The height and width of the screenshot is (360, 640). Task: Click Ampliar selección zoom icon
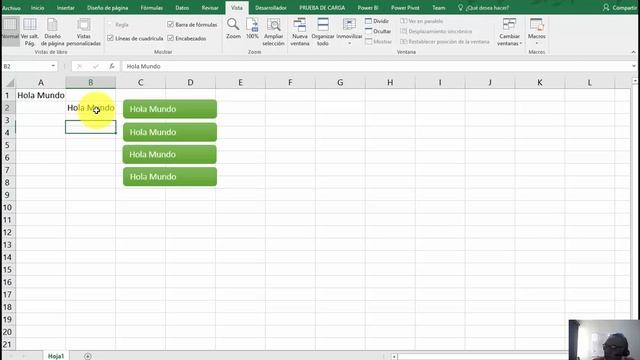coord(273,32)
